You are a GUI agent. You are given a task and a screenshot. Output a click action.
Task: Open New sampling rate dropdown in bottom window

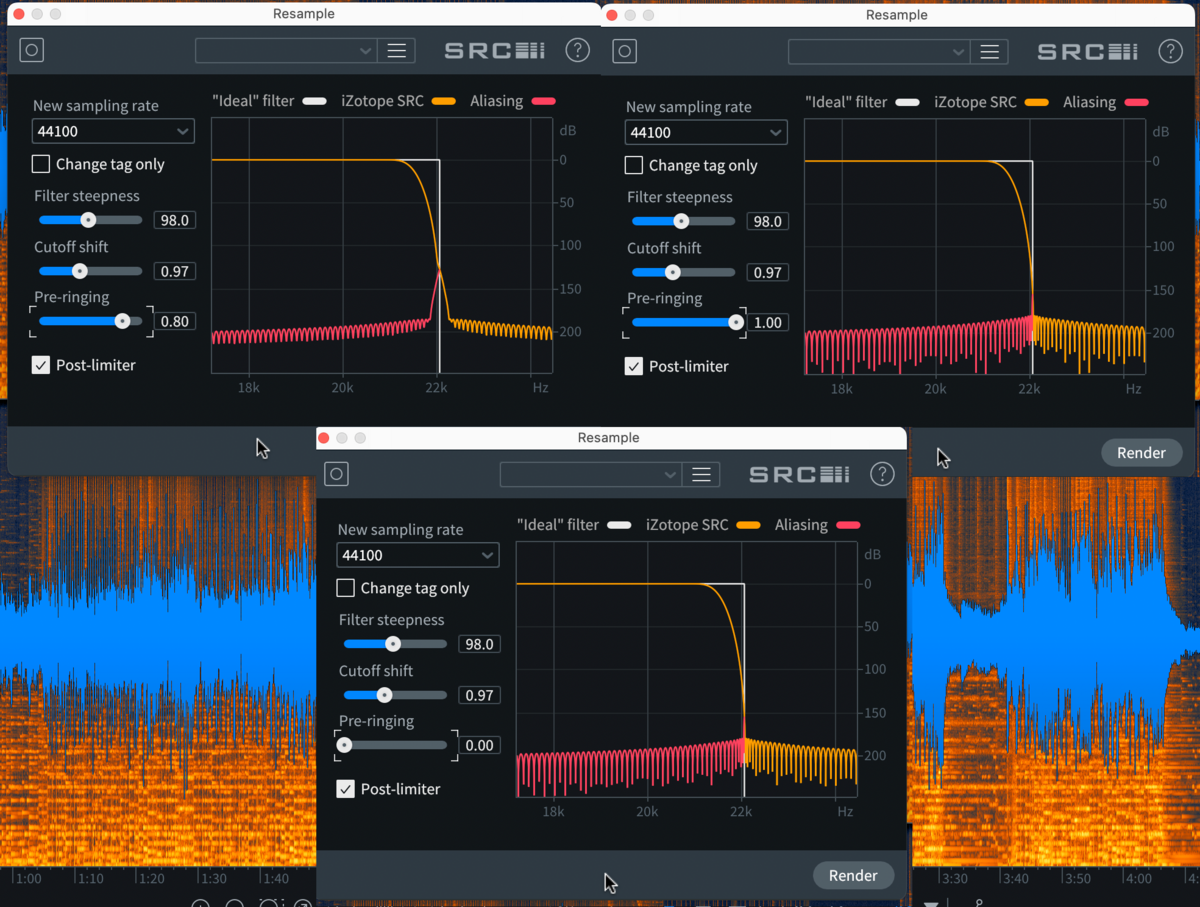point(418,555)
